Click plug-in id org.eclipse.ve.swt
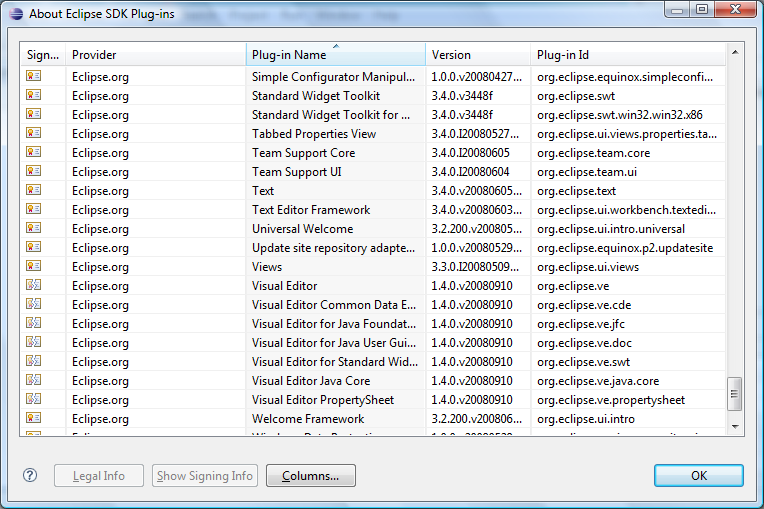 pyautogui.click(x=583, y=362)
